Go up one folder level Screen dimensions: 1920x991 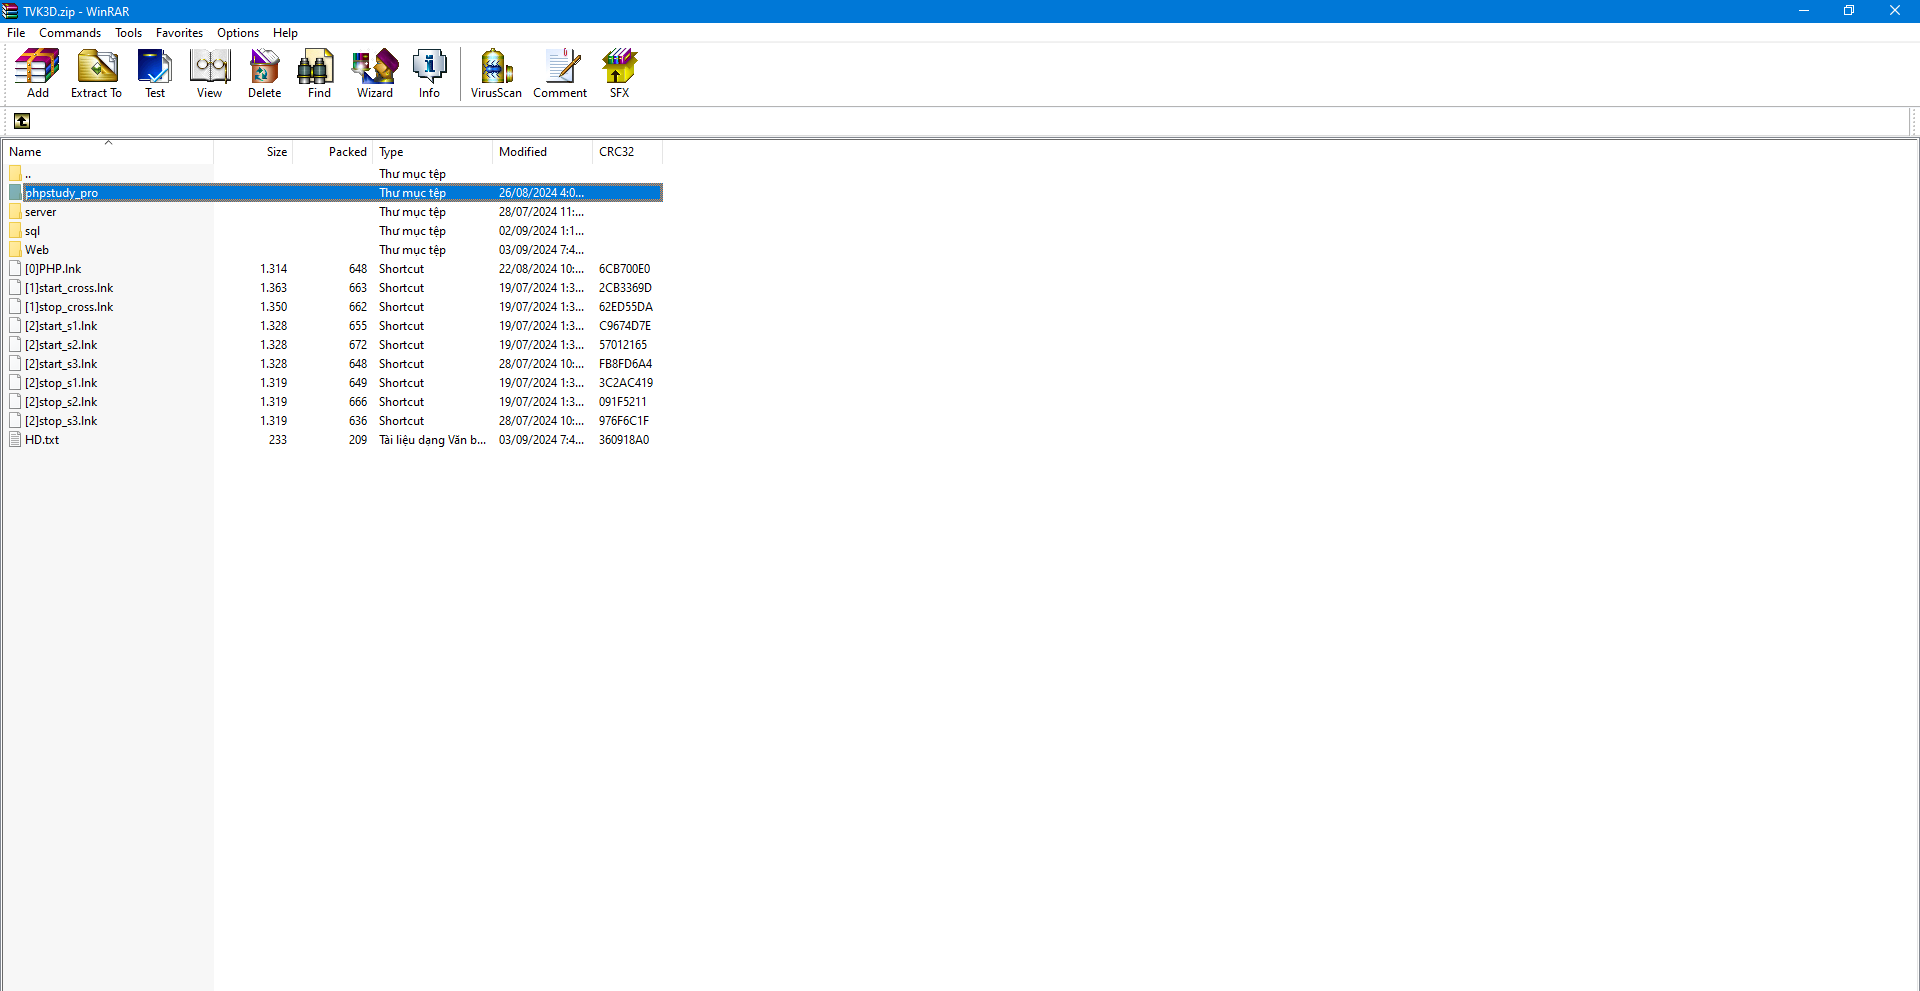(x=22, y=121)
